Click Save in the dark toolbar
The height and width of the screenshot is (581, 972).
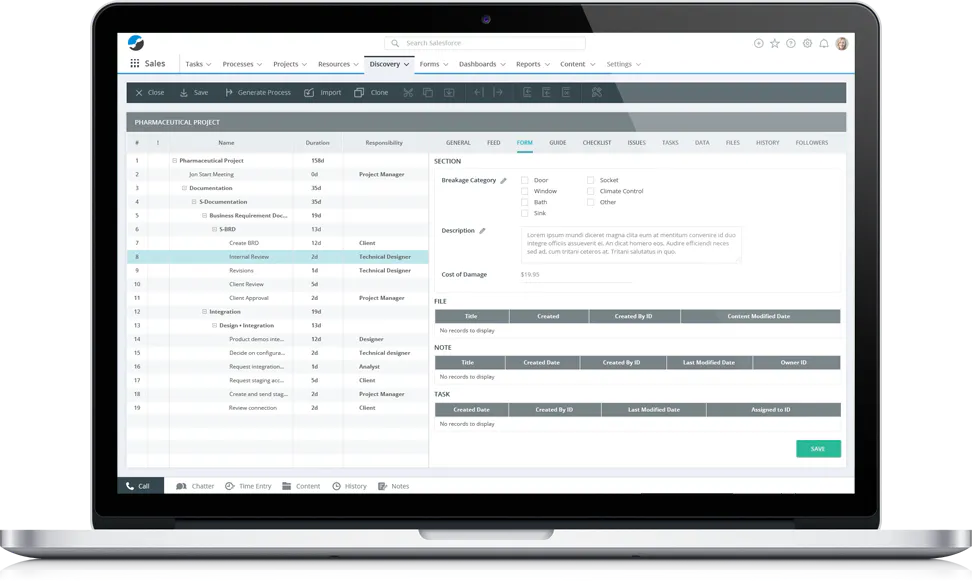tap(194, 92)
